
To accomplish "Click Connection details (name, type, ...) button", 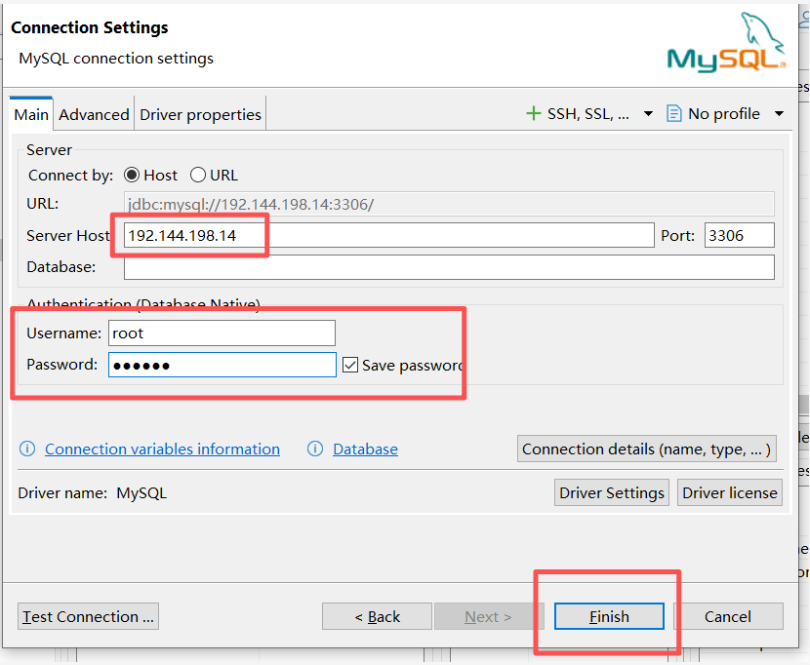I will (x=647, y=449).
